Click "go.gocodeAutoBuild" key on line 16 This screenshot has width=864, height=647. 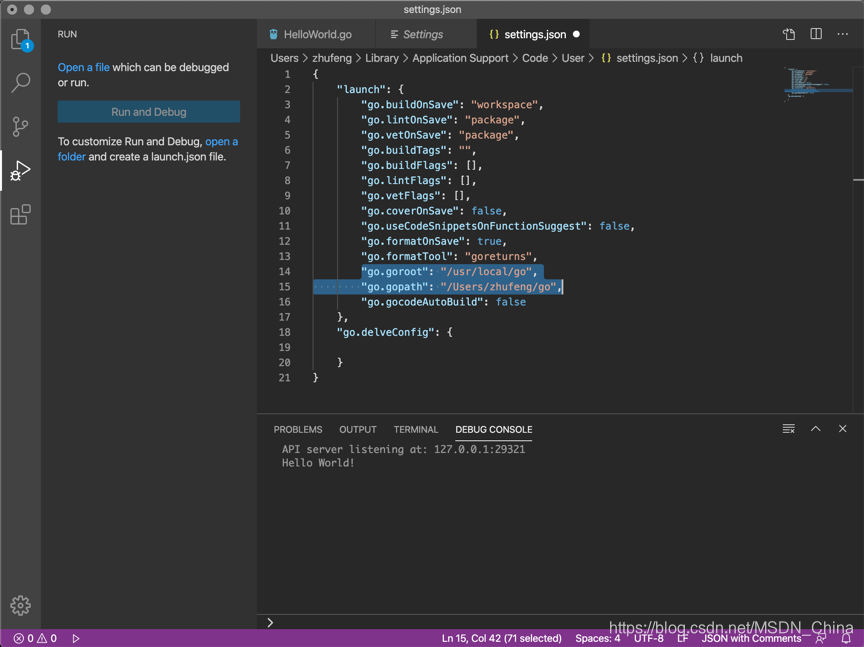(x=422, y=302)
